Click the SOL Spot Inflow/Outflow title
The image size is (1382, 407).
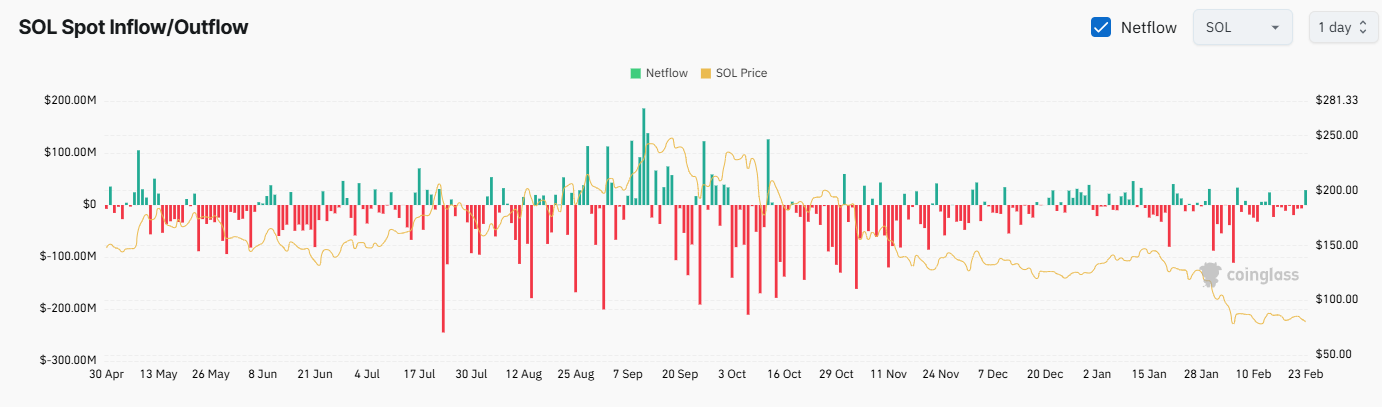click(x=134, y=27)
